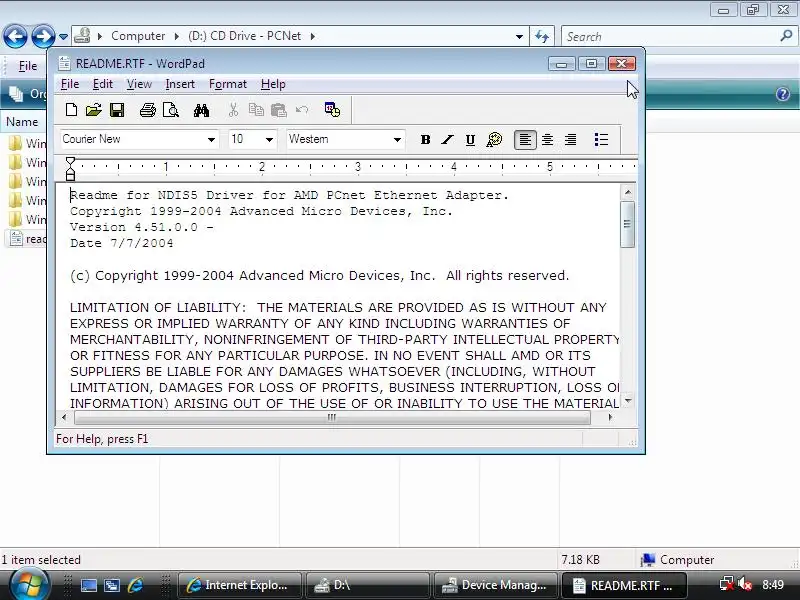Click the first line Readme for NDIS5 Driver
The image size is (800, 600).
pyautogui.click(x=289, y=195)
